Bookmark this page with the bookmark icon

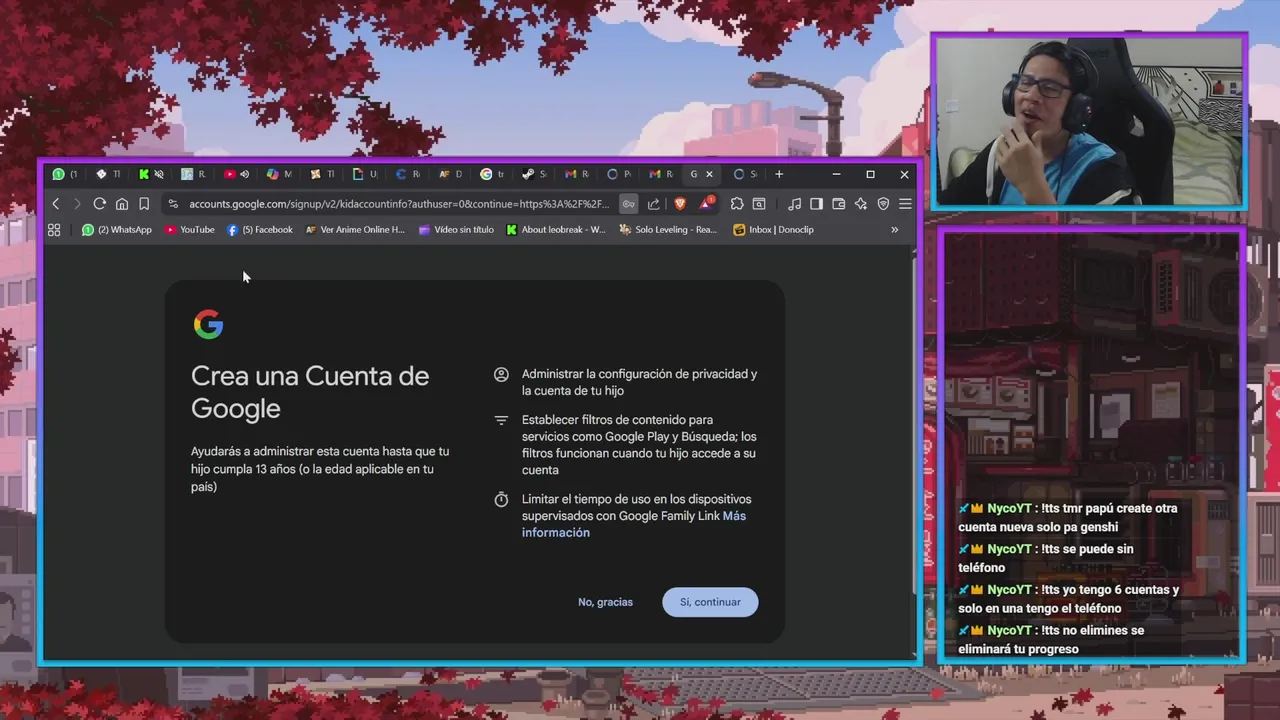pyautogui.click(x=144, y=204)
